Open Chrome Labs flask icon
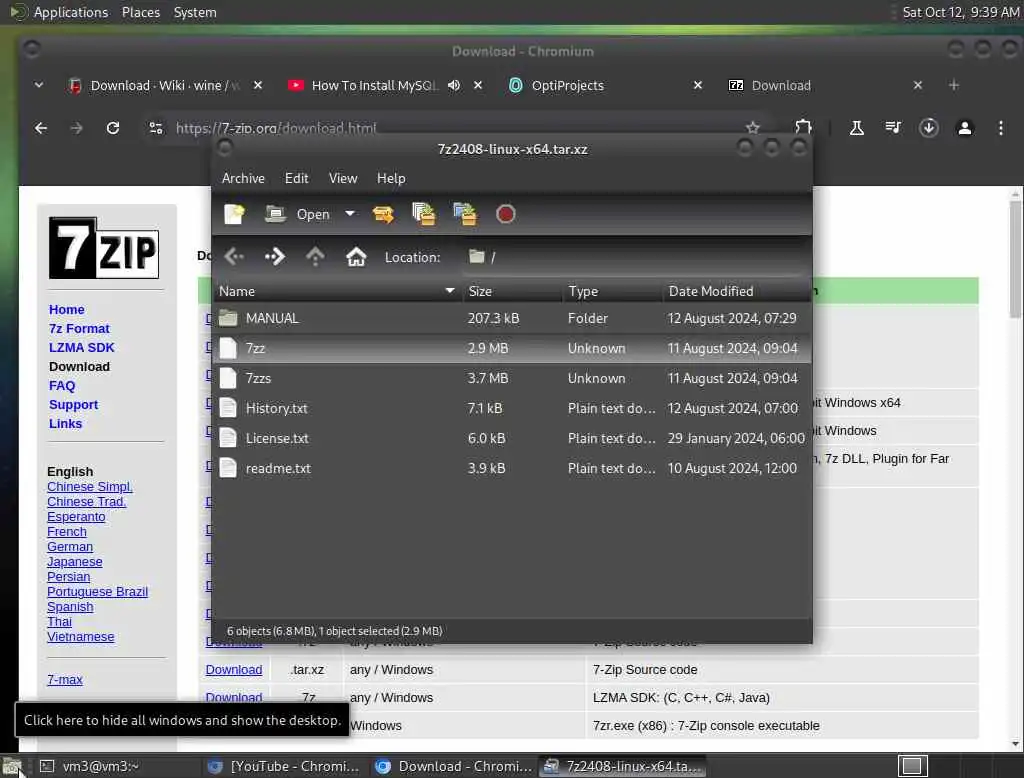Image resolution: width=1024 pixels, height=778 pixels. pos(856,128)
